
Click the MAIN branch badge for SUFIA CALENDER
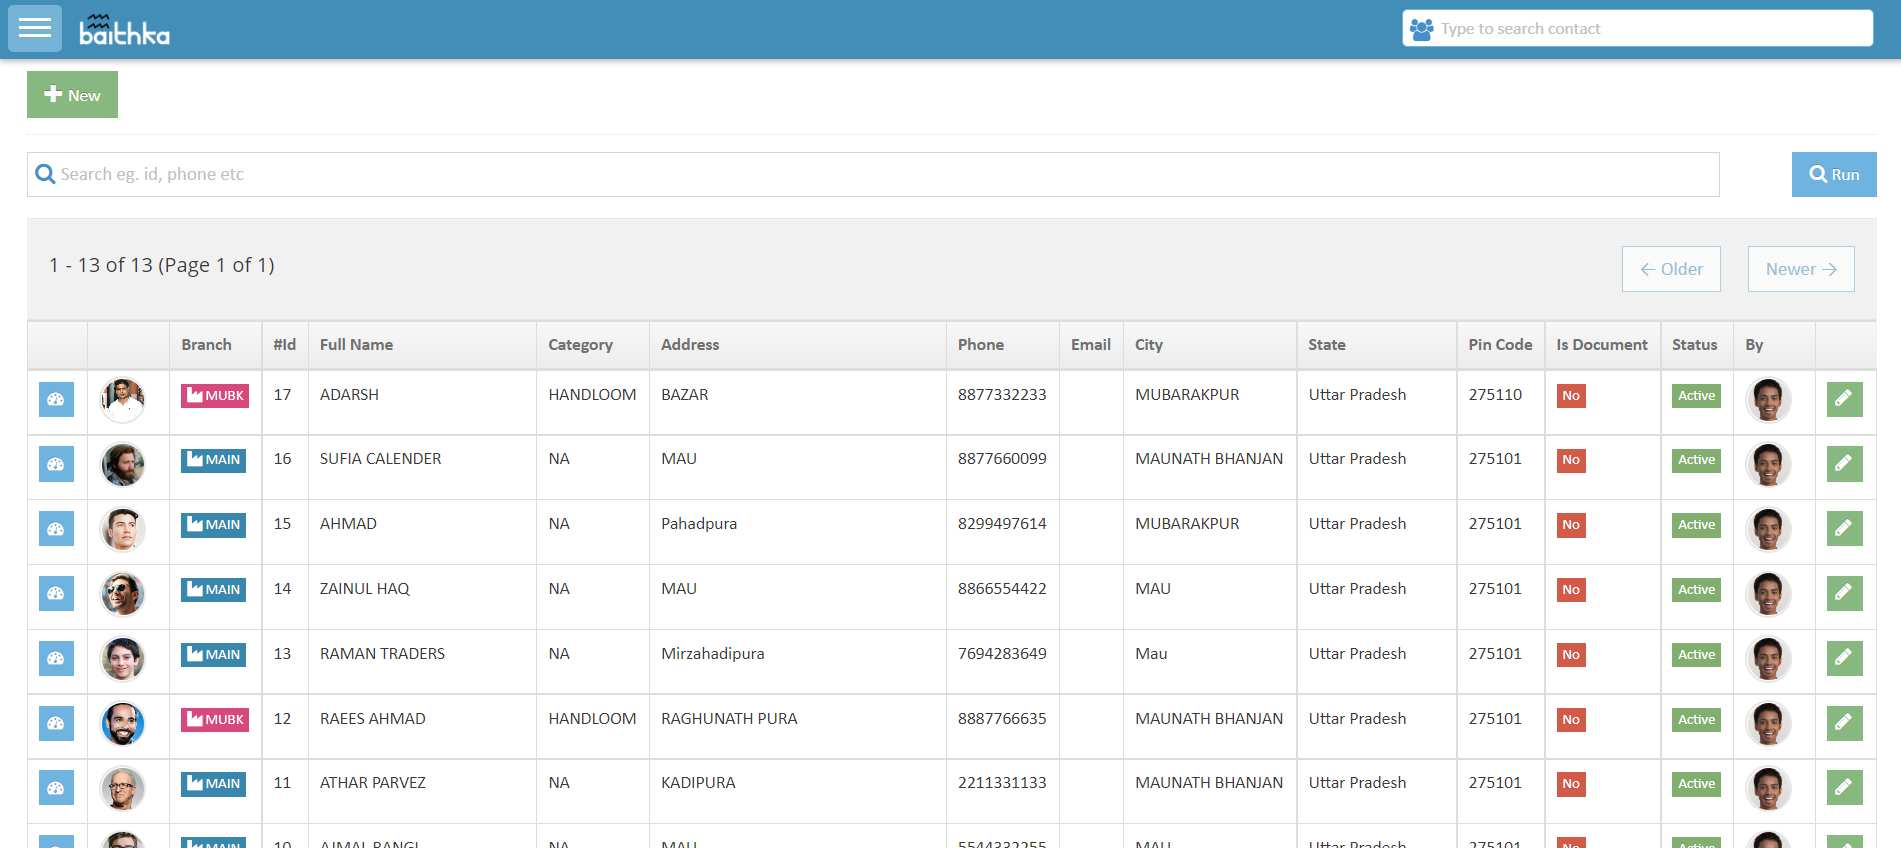[x=213, y=460]
